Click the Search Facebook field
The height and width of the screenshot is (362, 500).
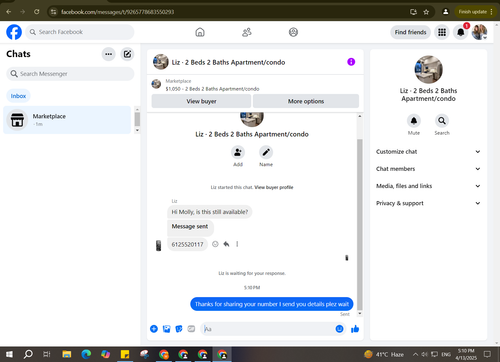click(x=80, y=32)
